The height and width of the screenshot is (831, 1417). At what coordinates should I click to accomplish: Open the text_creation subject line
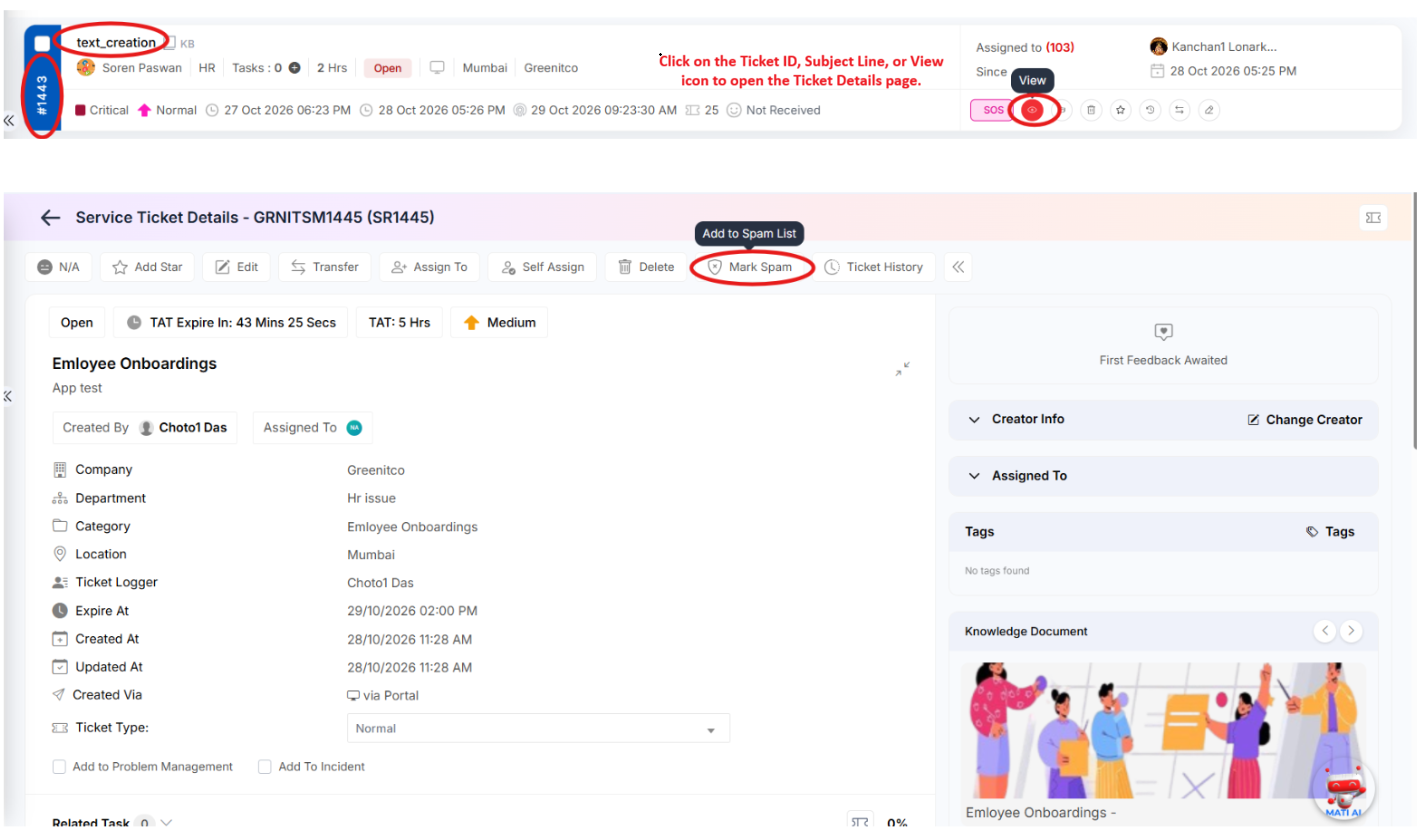tap(116, 42)
